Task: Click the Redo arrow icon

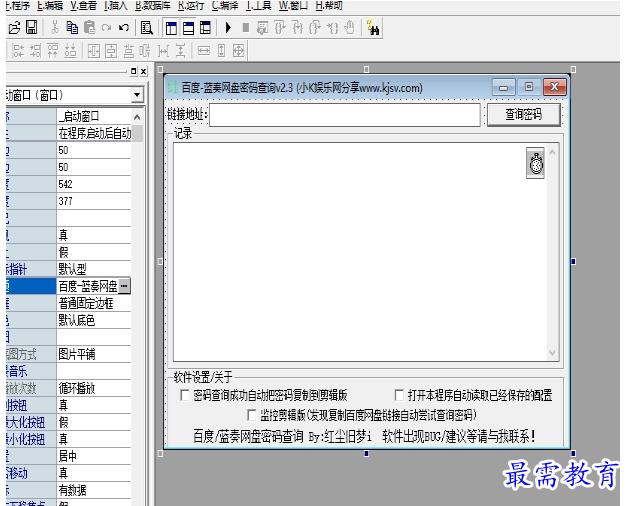Action: click(106, 28)
